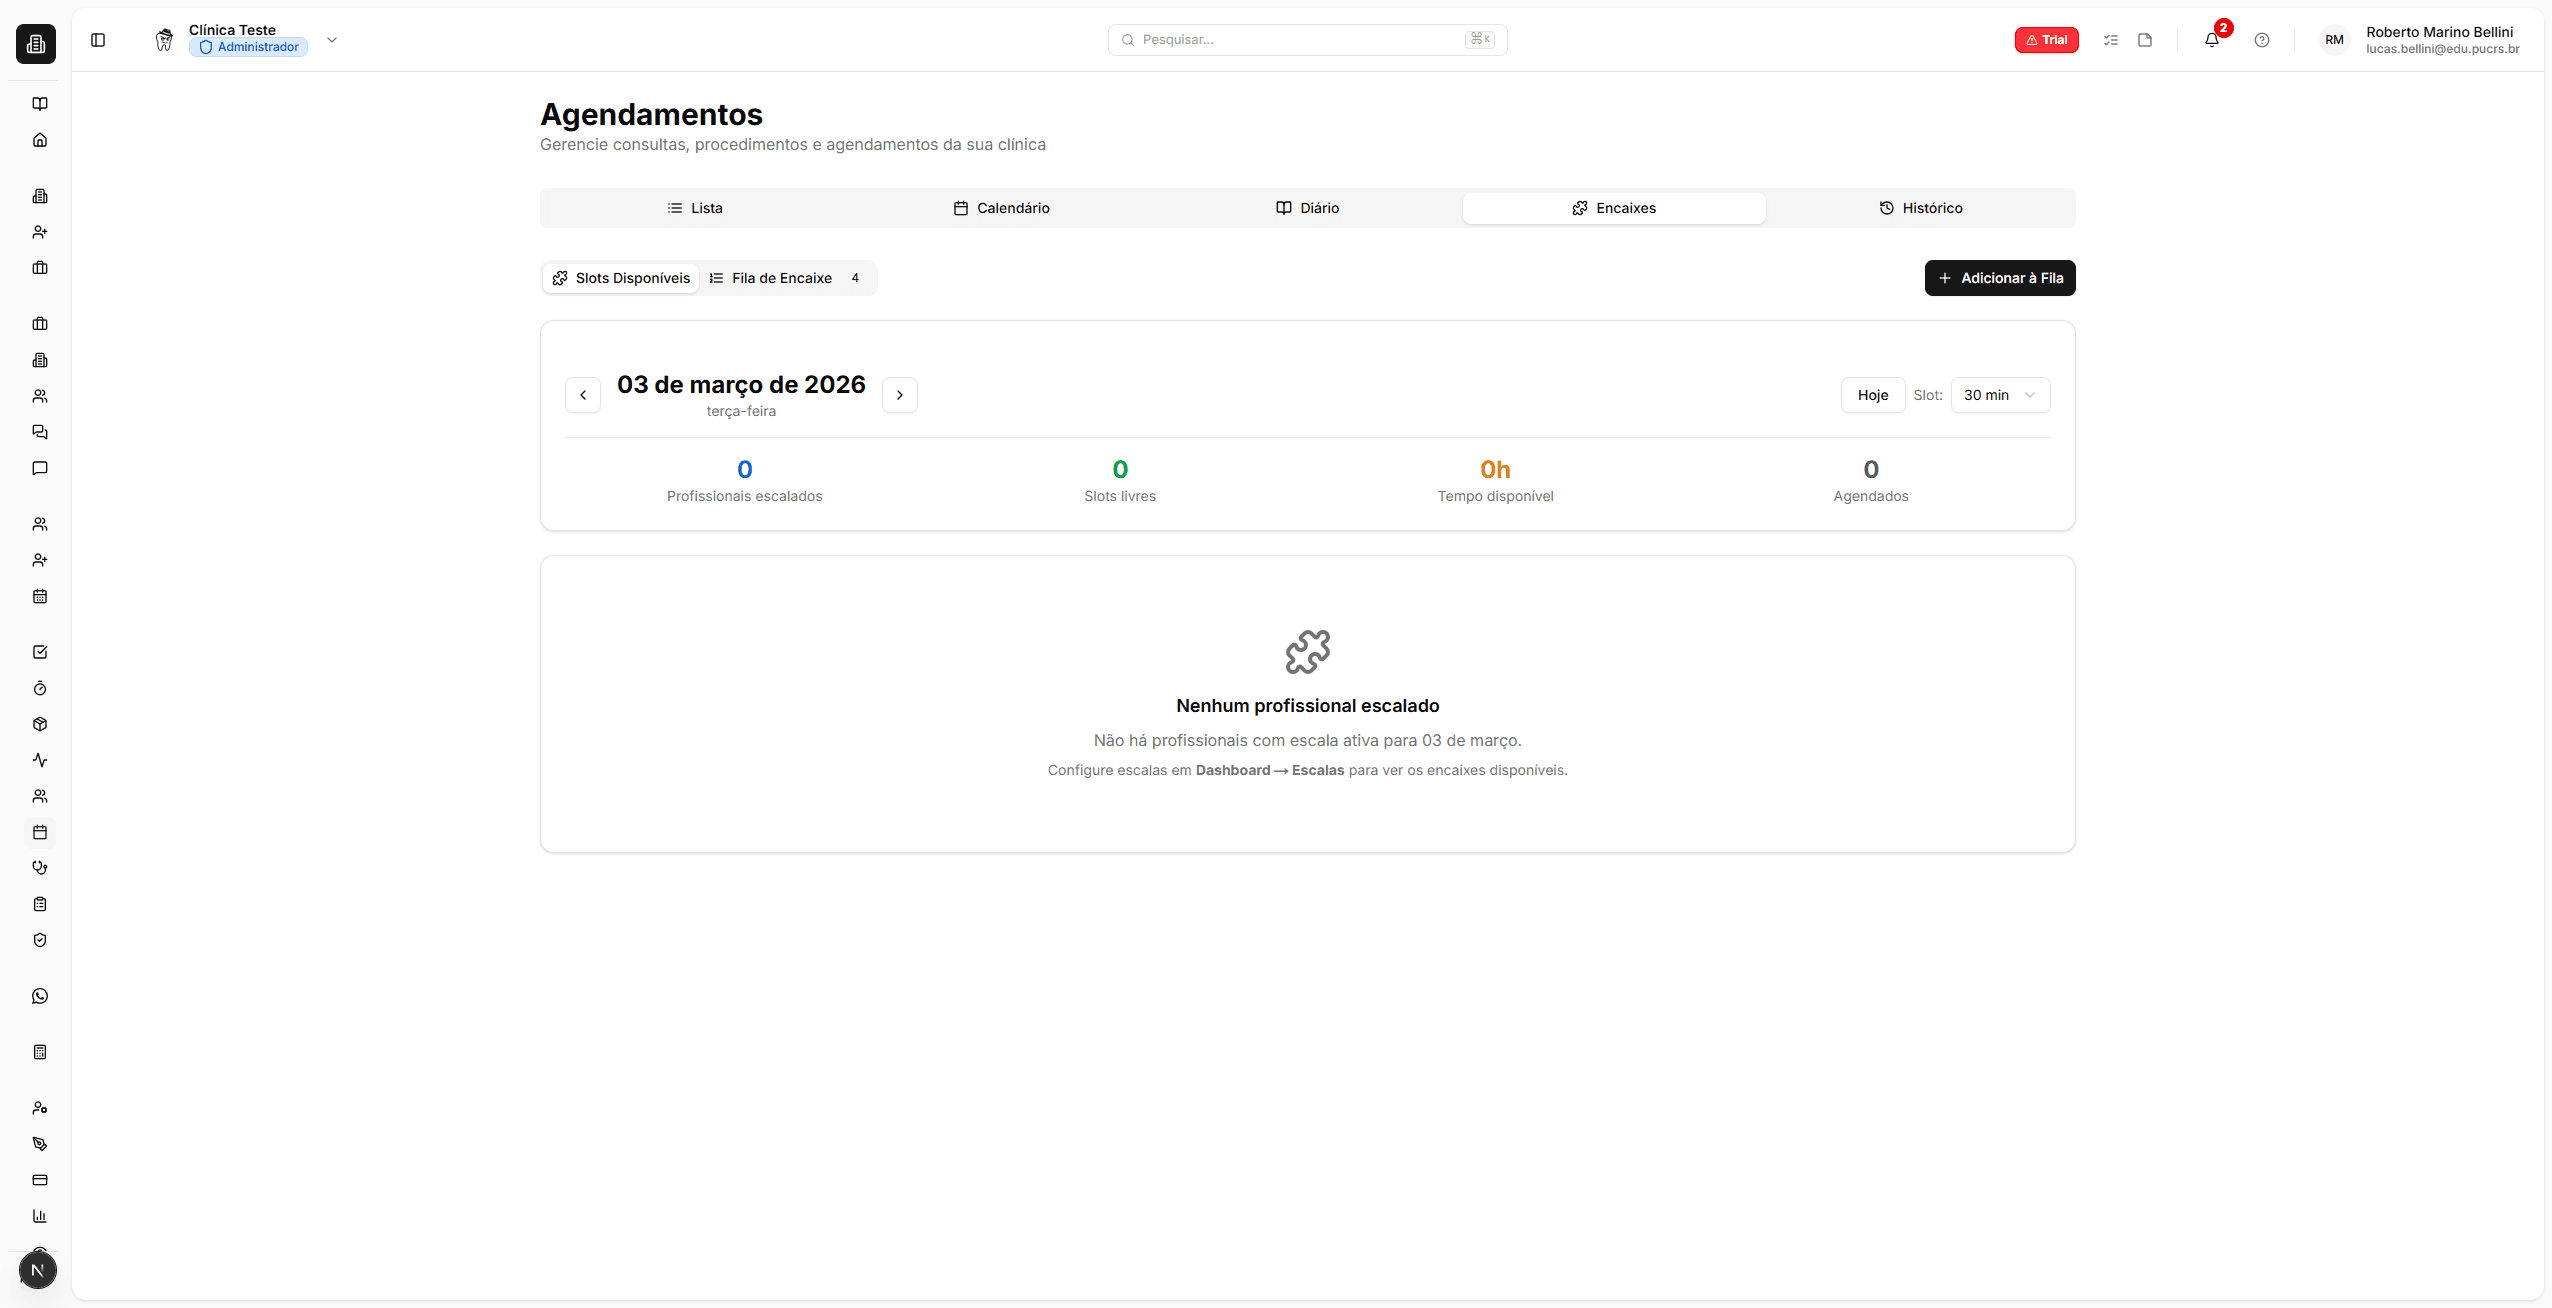The width and height of the screenshot is (2552, 1308).
Task: Click the stethoscope icon in sidebar
Action: (x=40, y=868)
